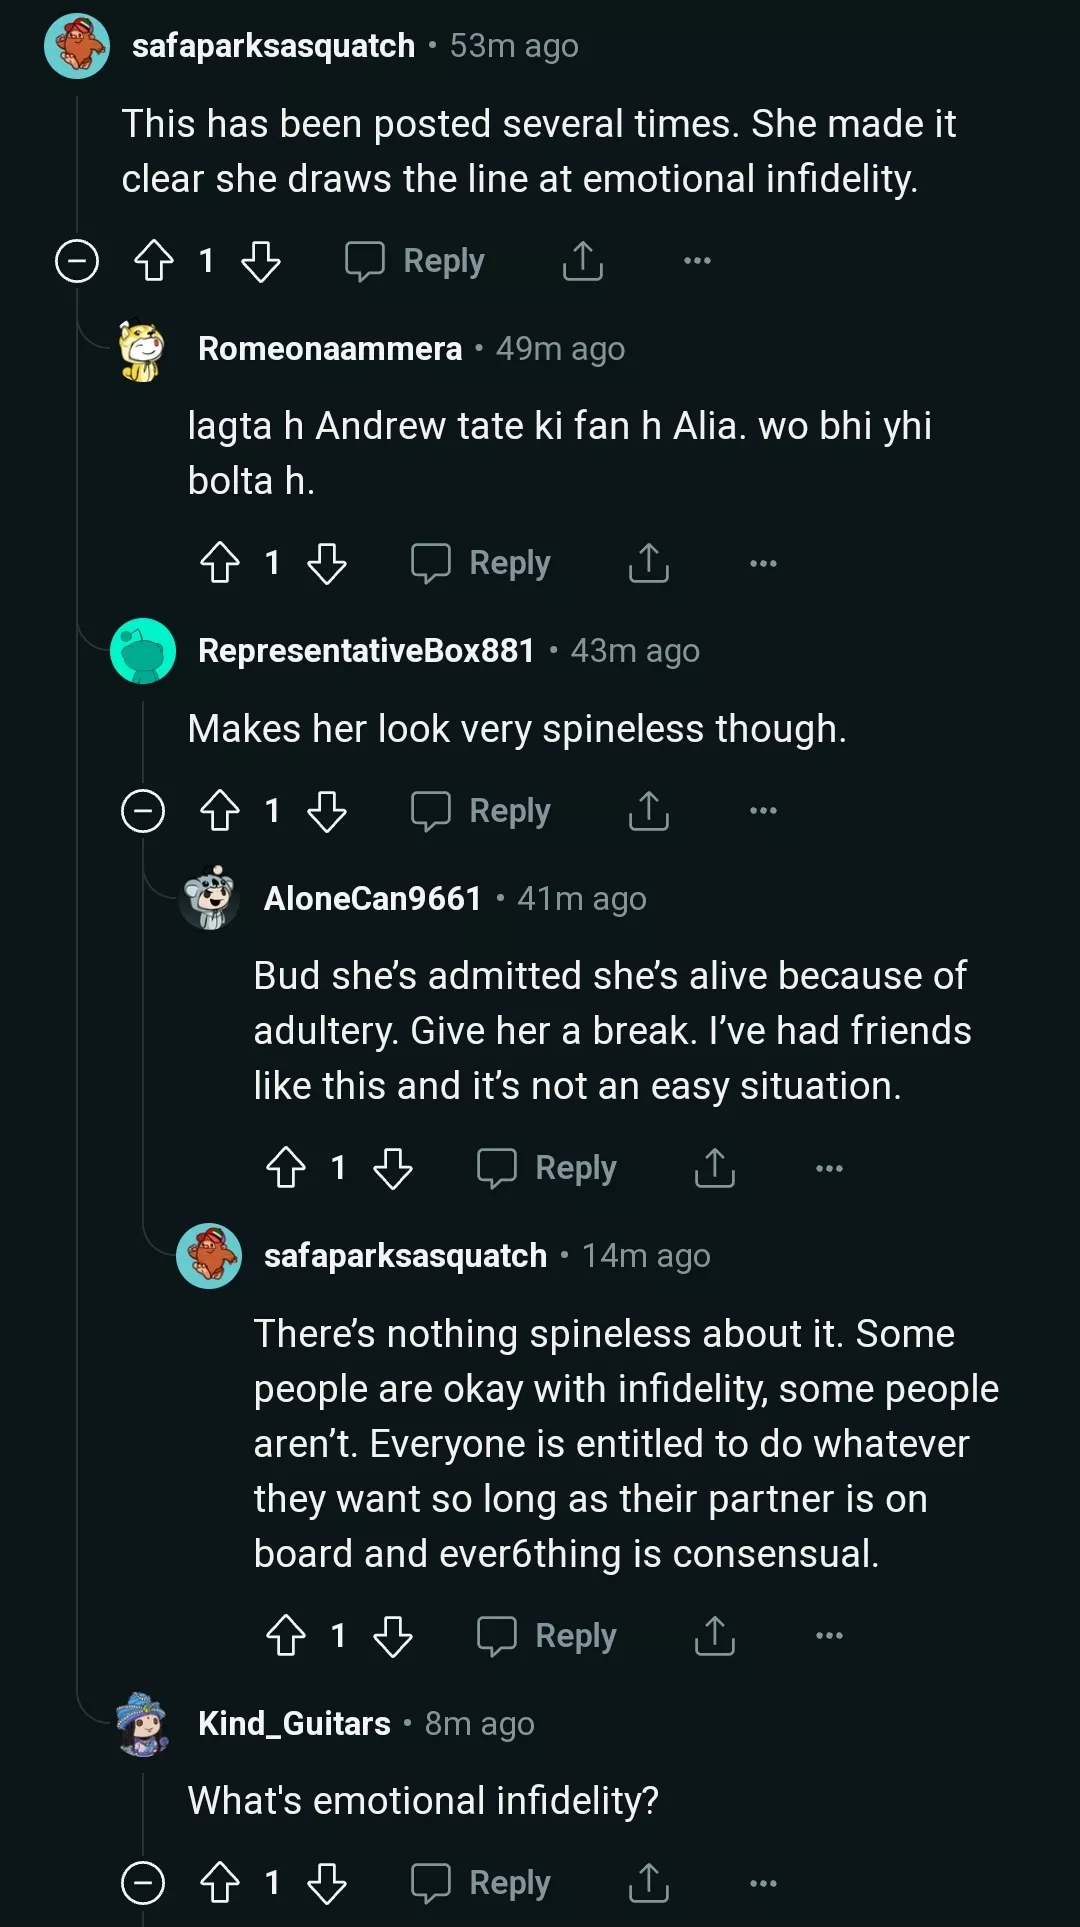Open RepresentativeBox881's profile
The height and width of the screenshot is (1927, 1080).
tap(366, 649)
